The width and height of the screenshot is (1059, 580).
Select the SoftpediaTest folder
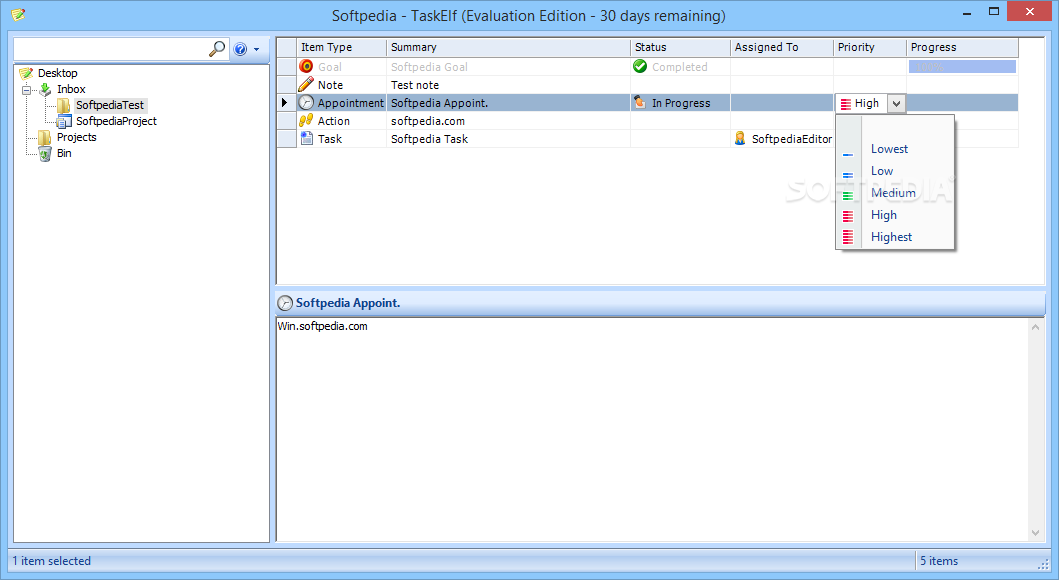coord(110,105)
